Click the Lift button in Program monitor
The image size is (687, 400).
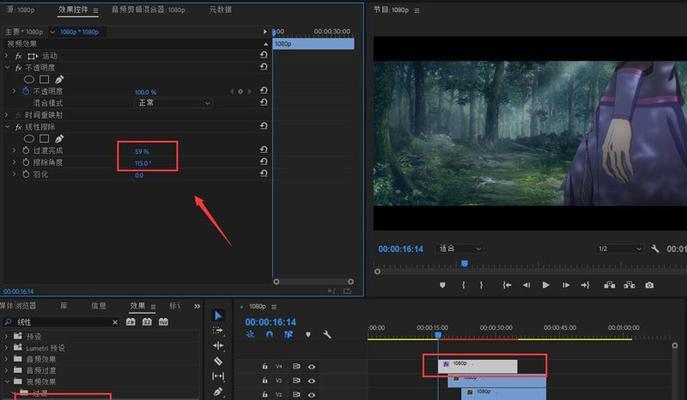609,285
